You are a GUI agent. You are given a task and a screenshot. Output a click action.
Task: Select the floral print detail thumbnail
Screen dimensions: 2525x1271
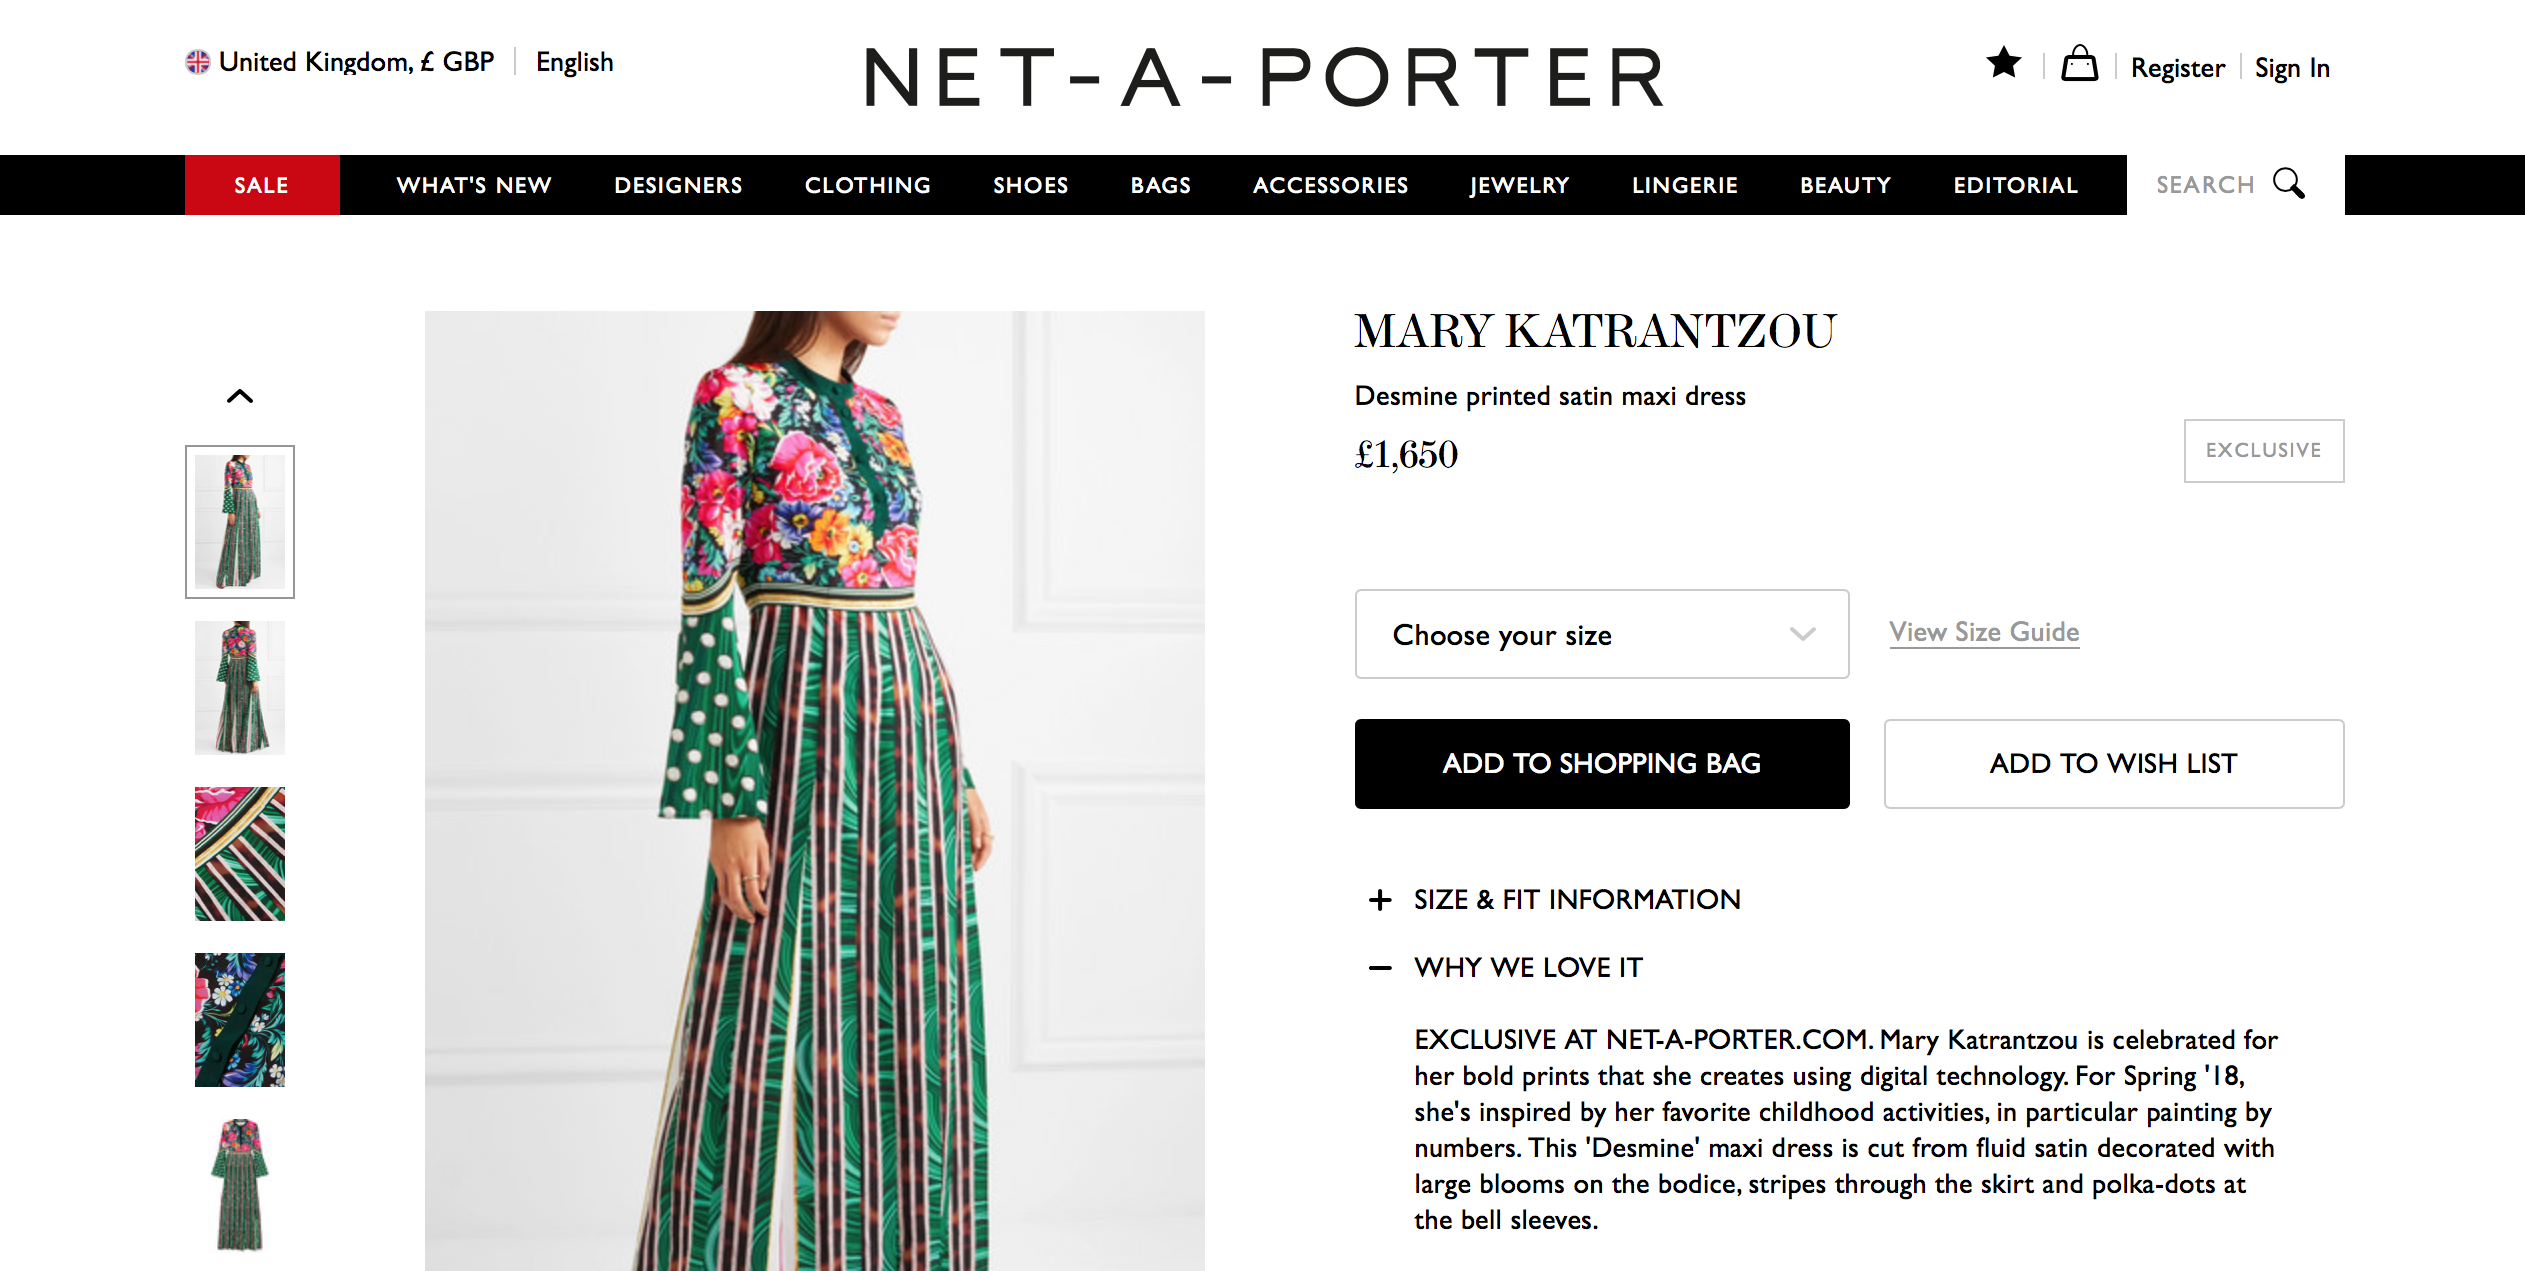coord(240,1020)
